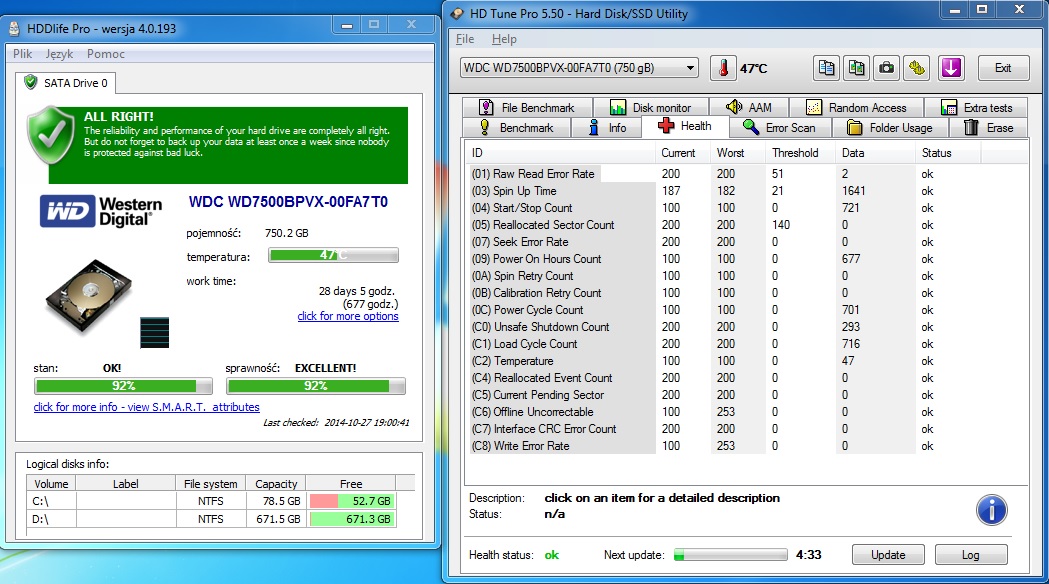Select the C:\ volume row
Image resolution: width=1049 pixels, height=584 pixels.
pyautogui.click(x=211, y=501)
